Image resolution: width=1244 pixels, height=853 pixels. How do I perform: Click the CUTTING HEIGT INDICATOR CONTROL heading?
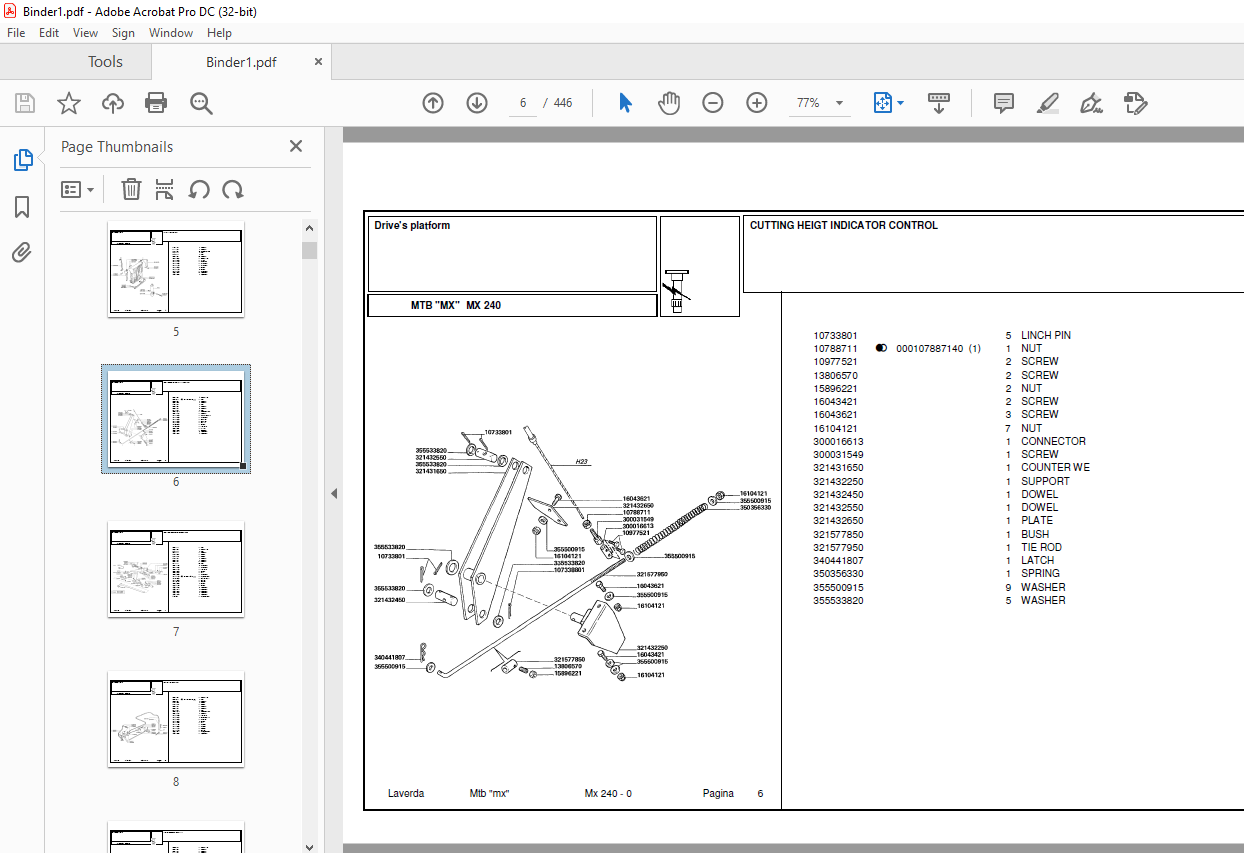coord(844,225)
